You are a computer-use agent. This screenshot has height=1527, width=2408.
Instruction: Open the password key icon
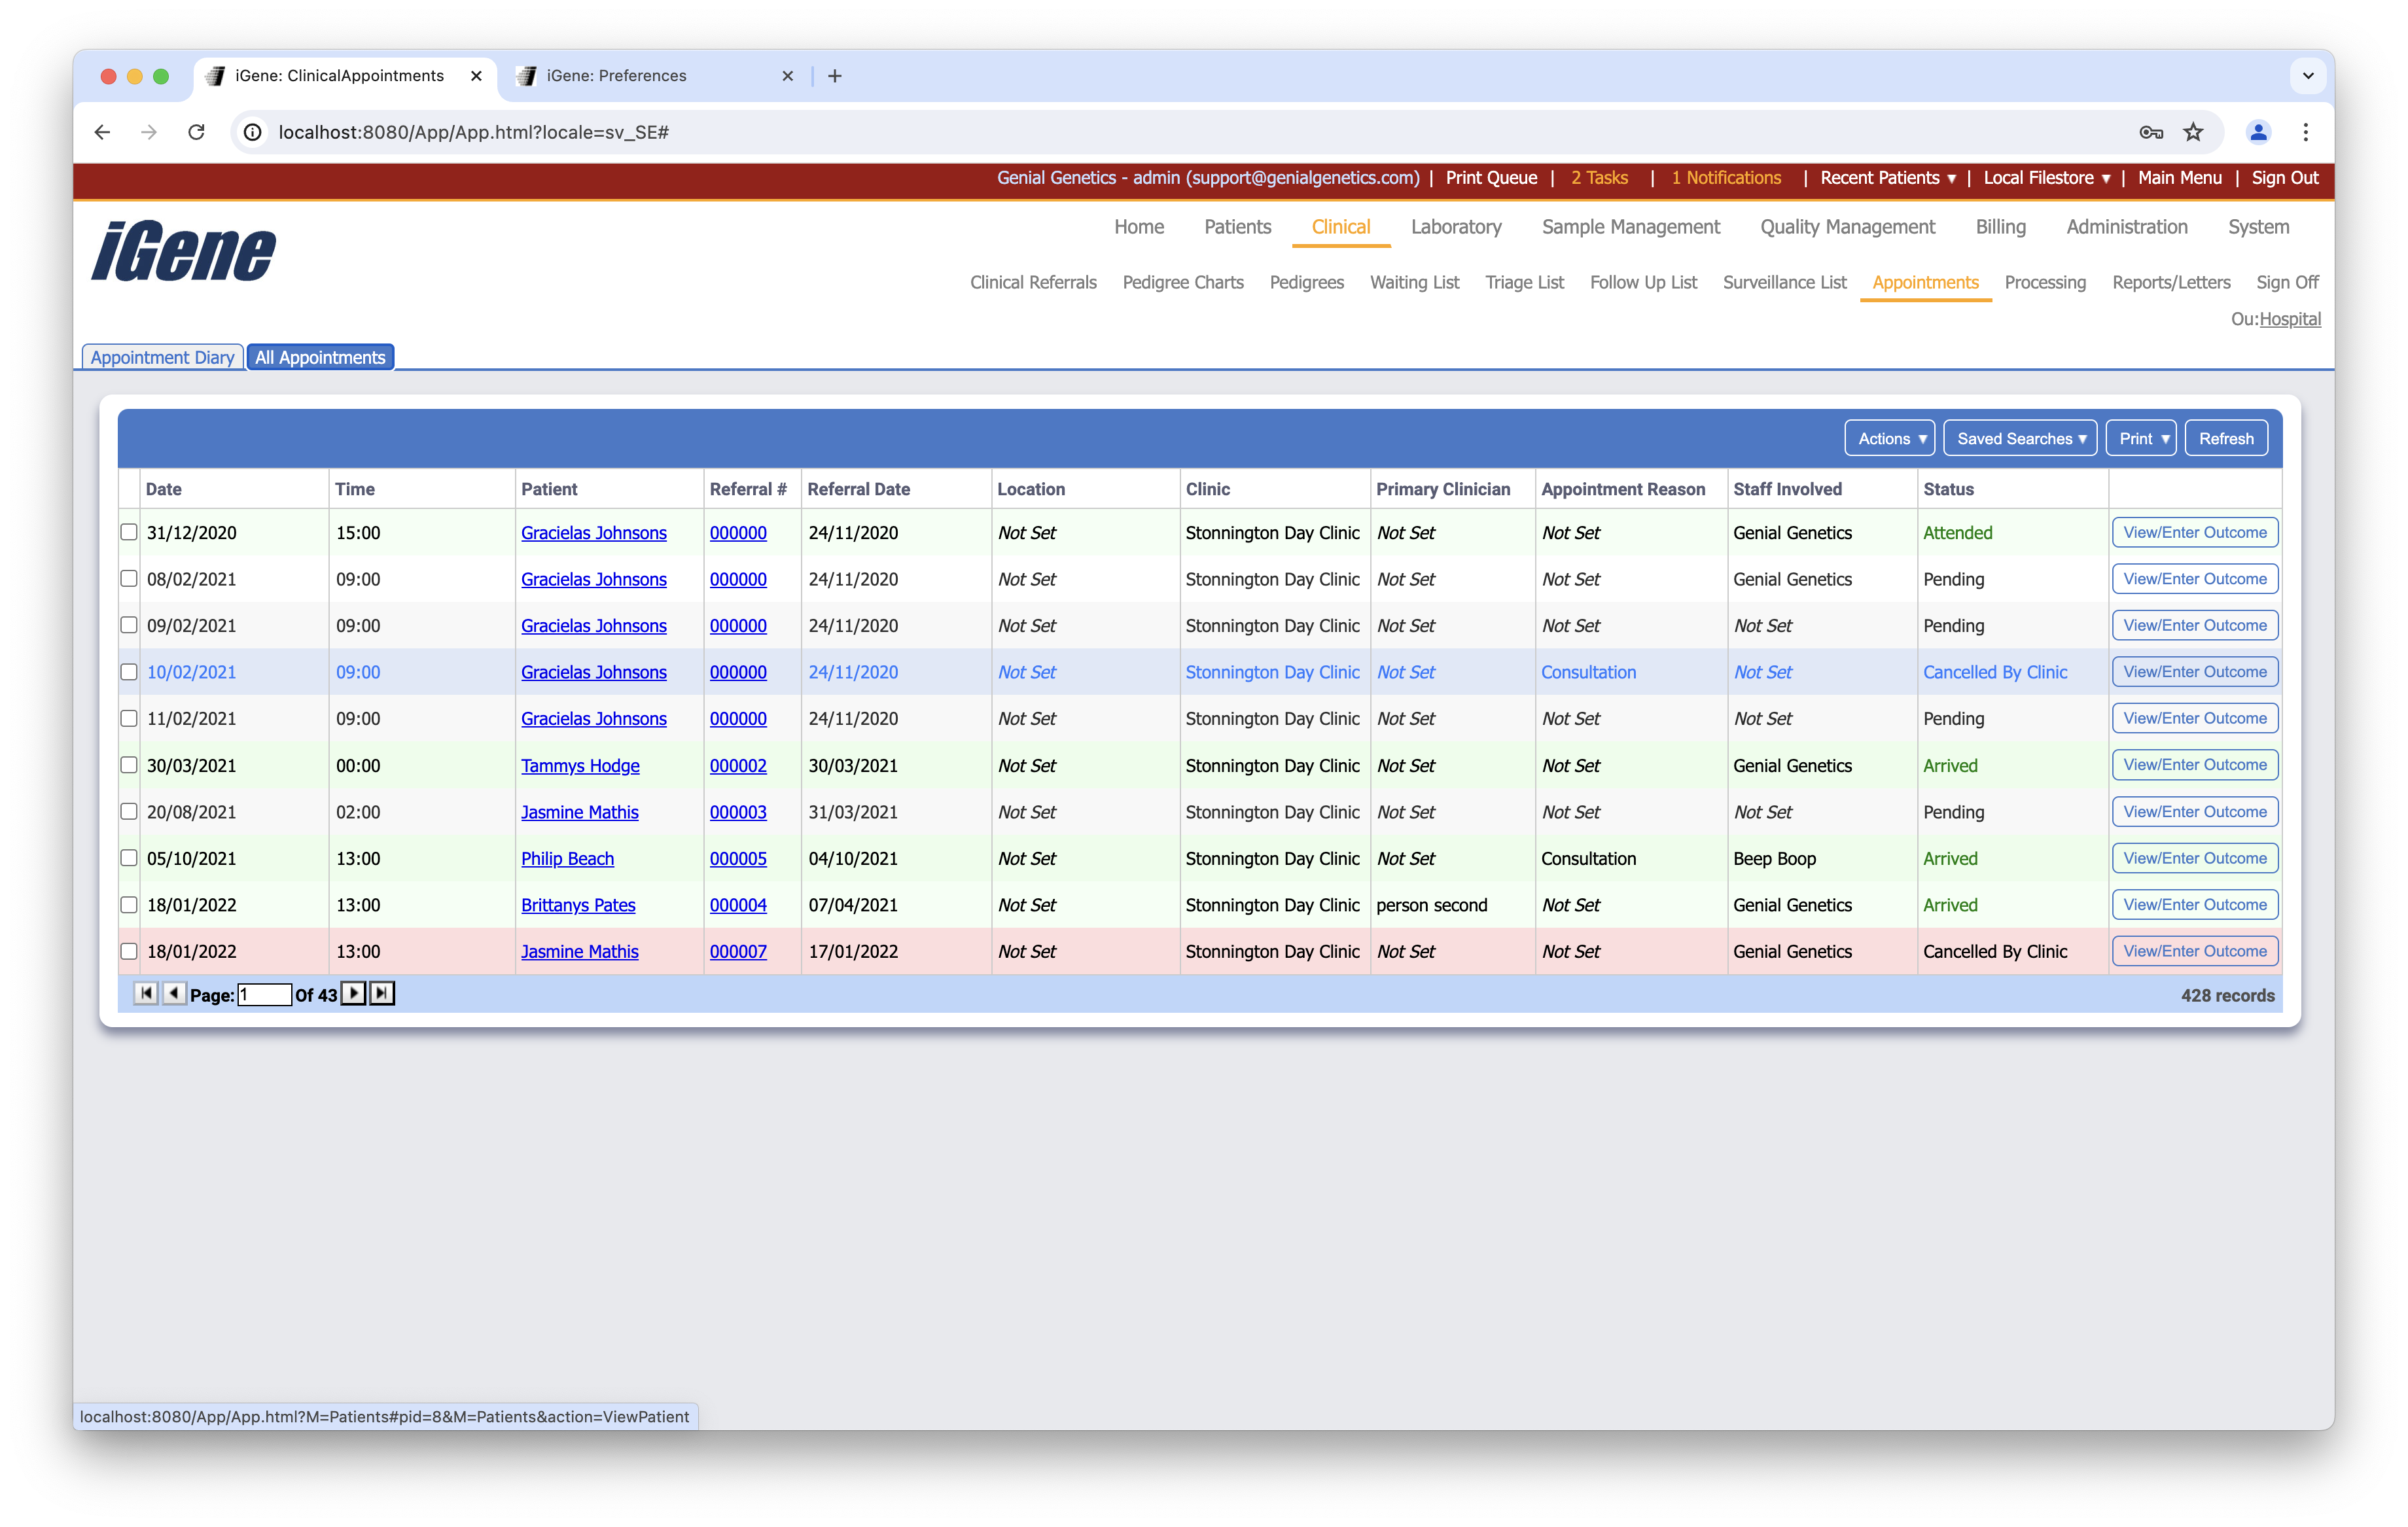pos(2150,132)
